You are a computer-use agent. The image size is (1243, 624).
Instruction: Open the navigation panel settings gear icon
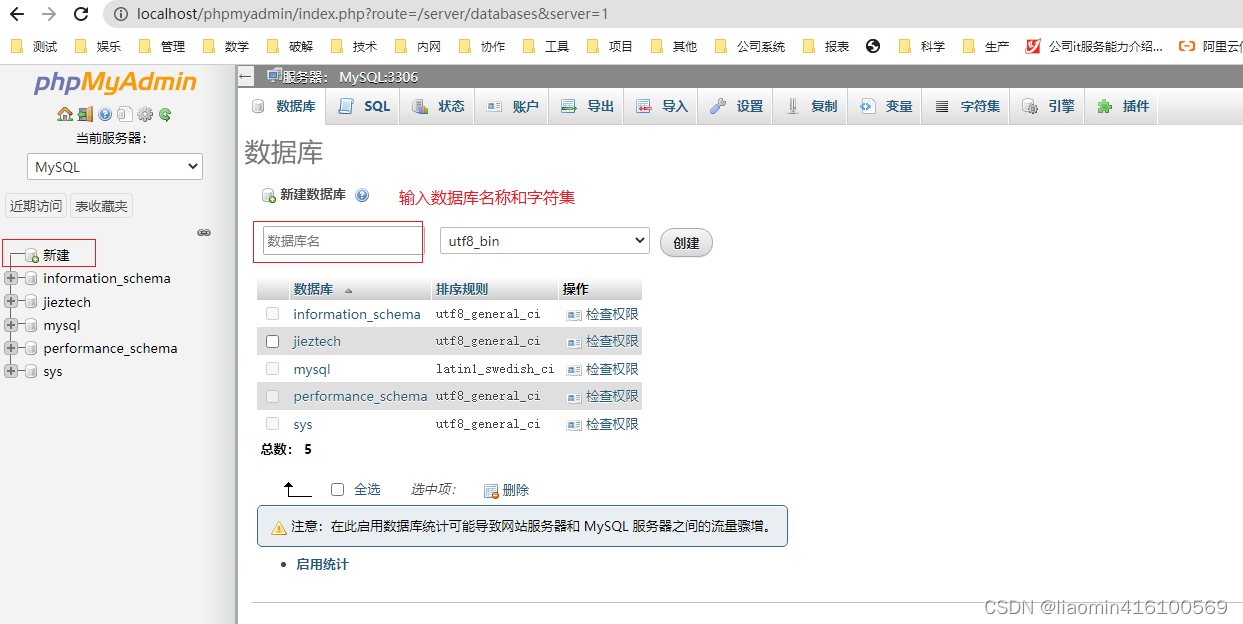145,114
